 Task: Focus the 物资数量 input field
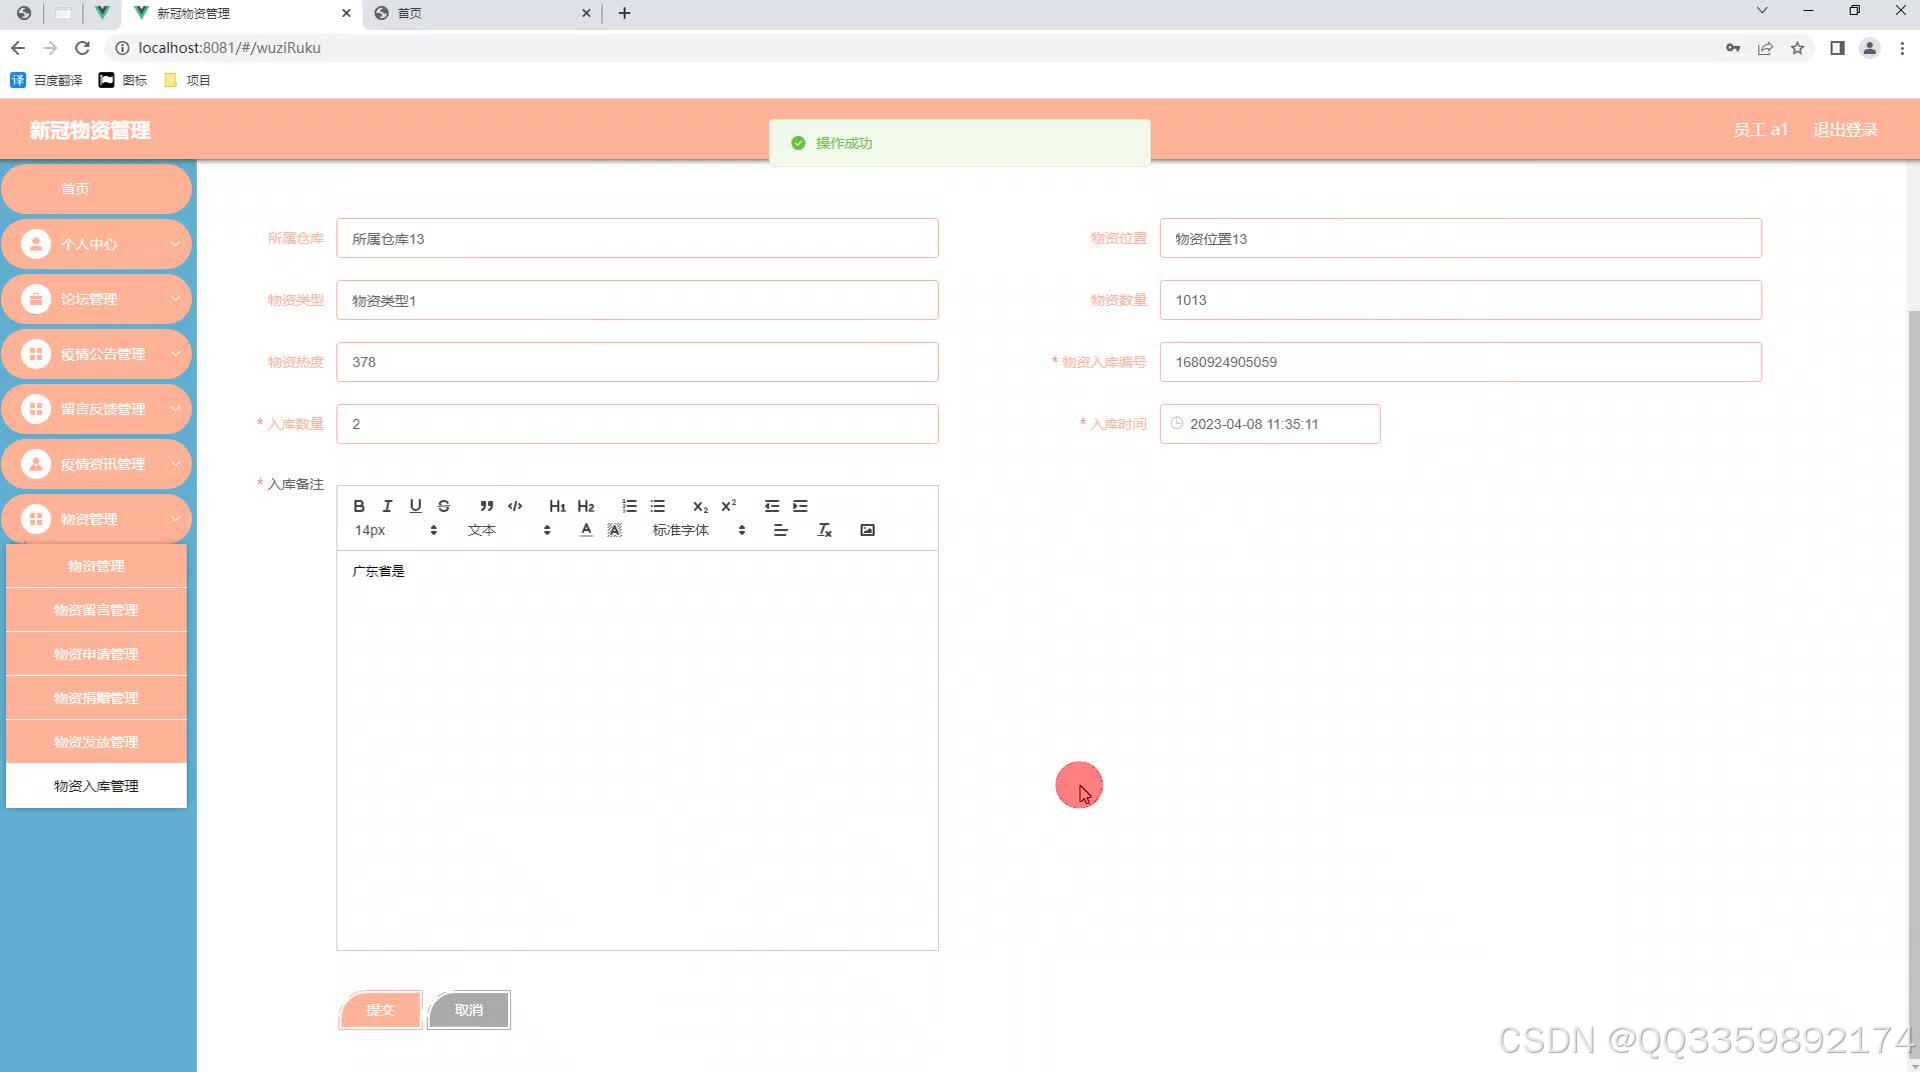[x=1460, y=300]
